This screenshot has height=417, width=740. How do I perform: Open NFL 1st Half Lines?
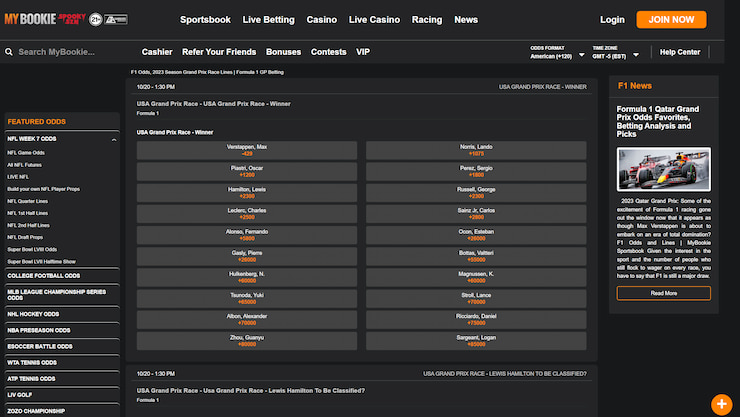[x=27, y=213]
